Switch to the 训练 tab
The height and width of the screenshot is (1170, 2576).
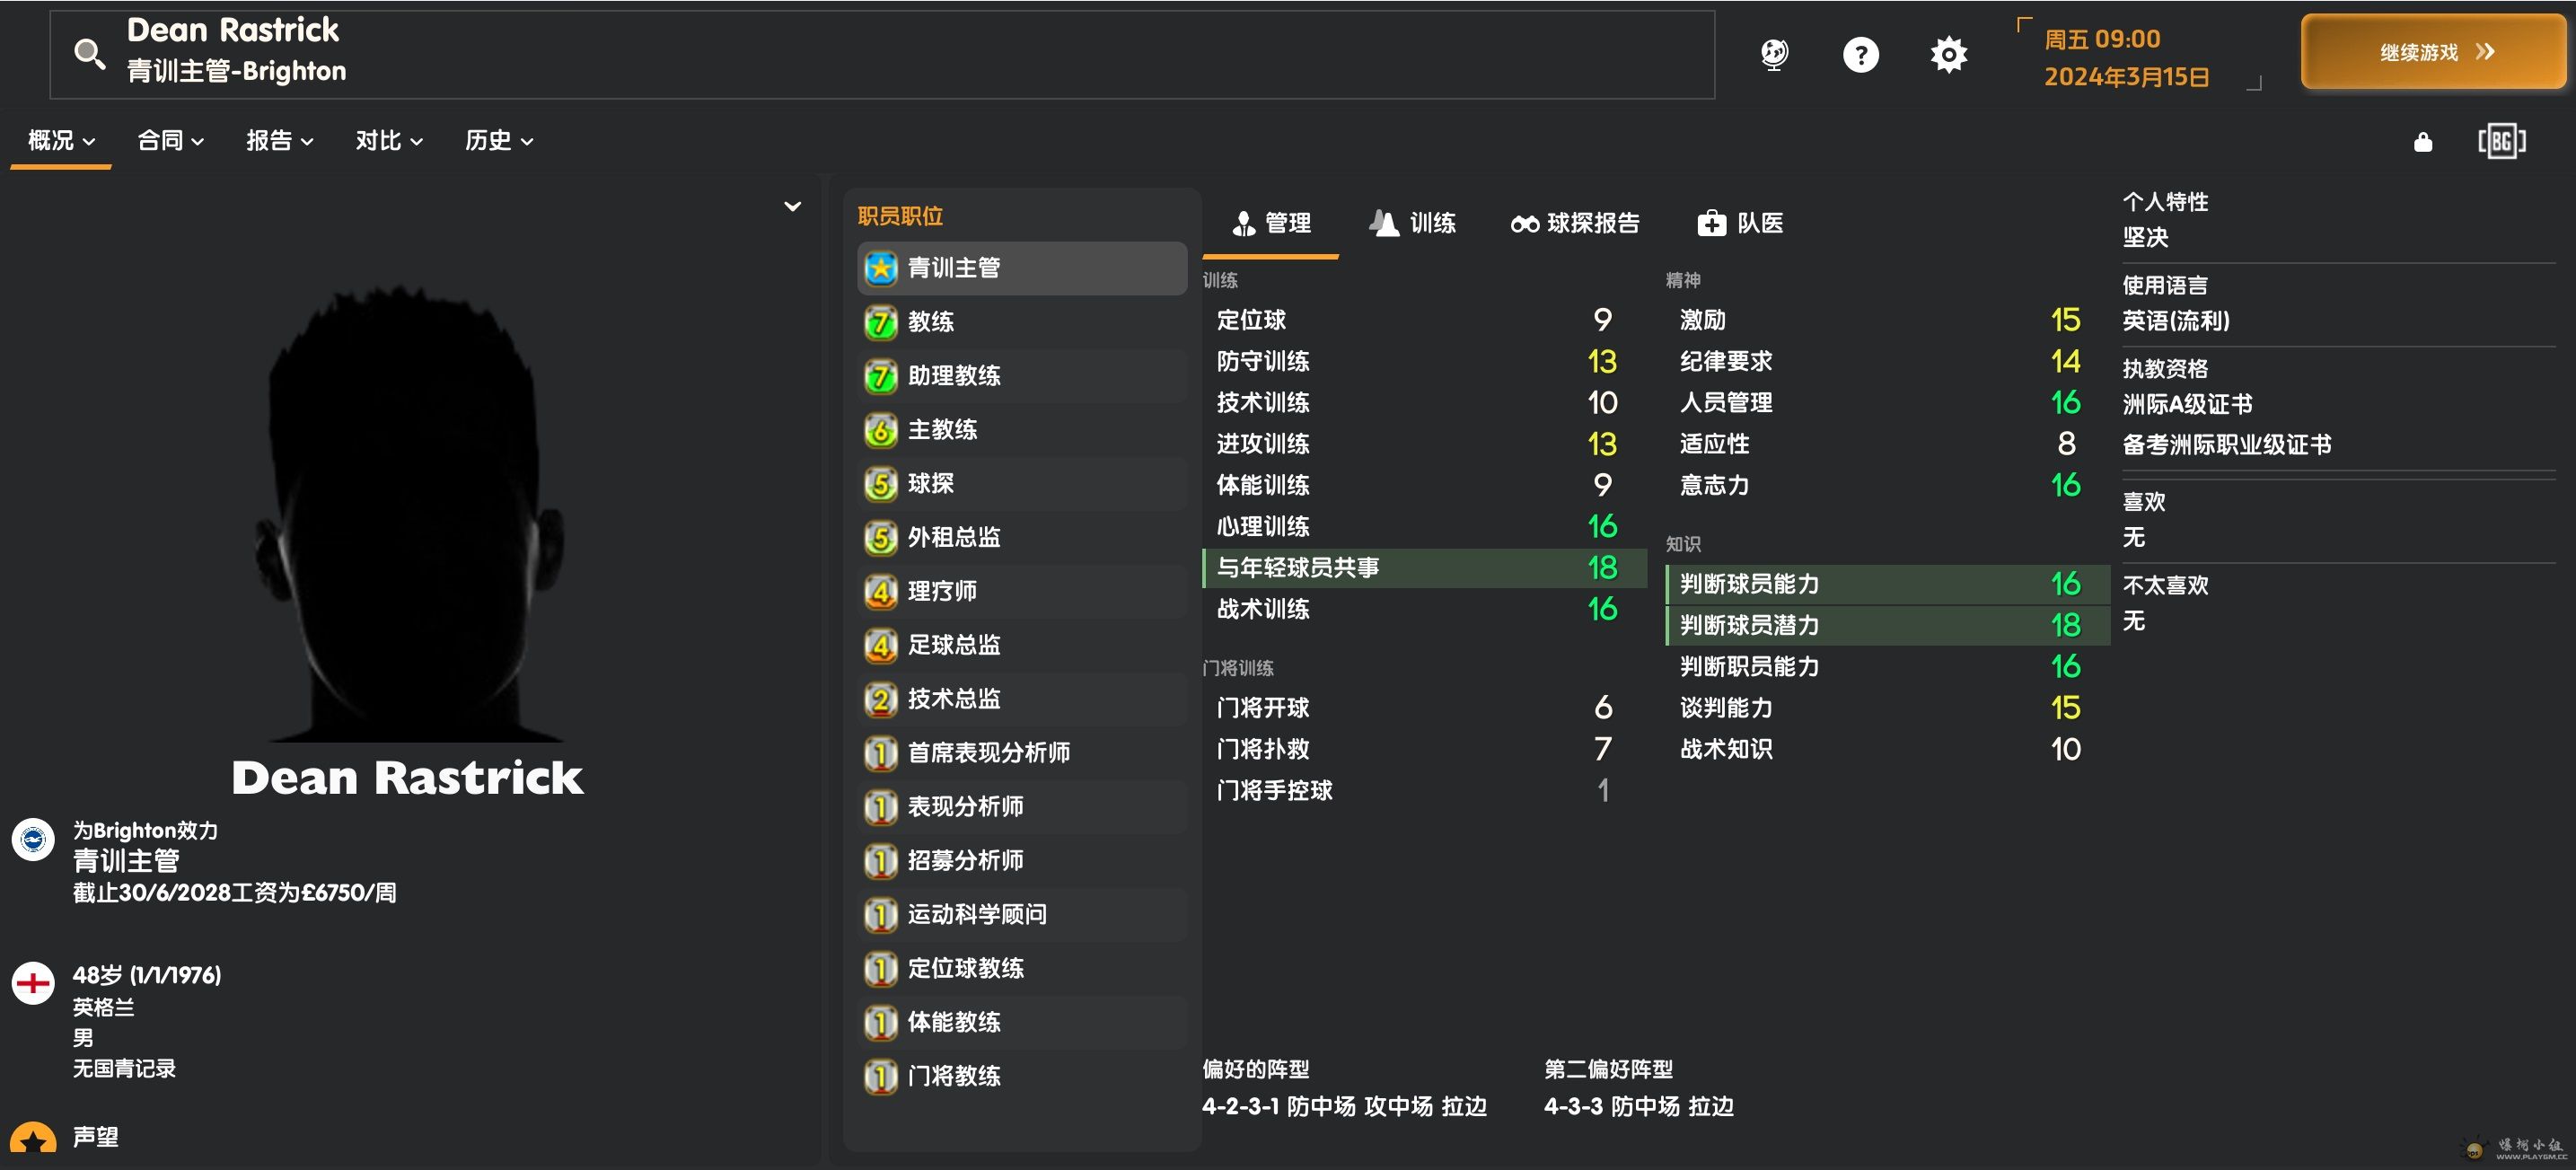[1412, 223]
